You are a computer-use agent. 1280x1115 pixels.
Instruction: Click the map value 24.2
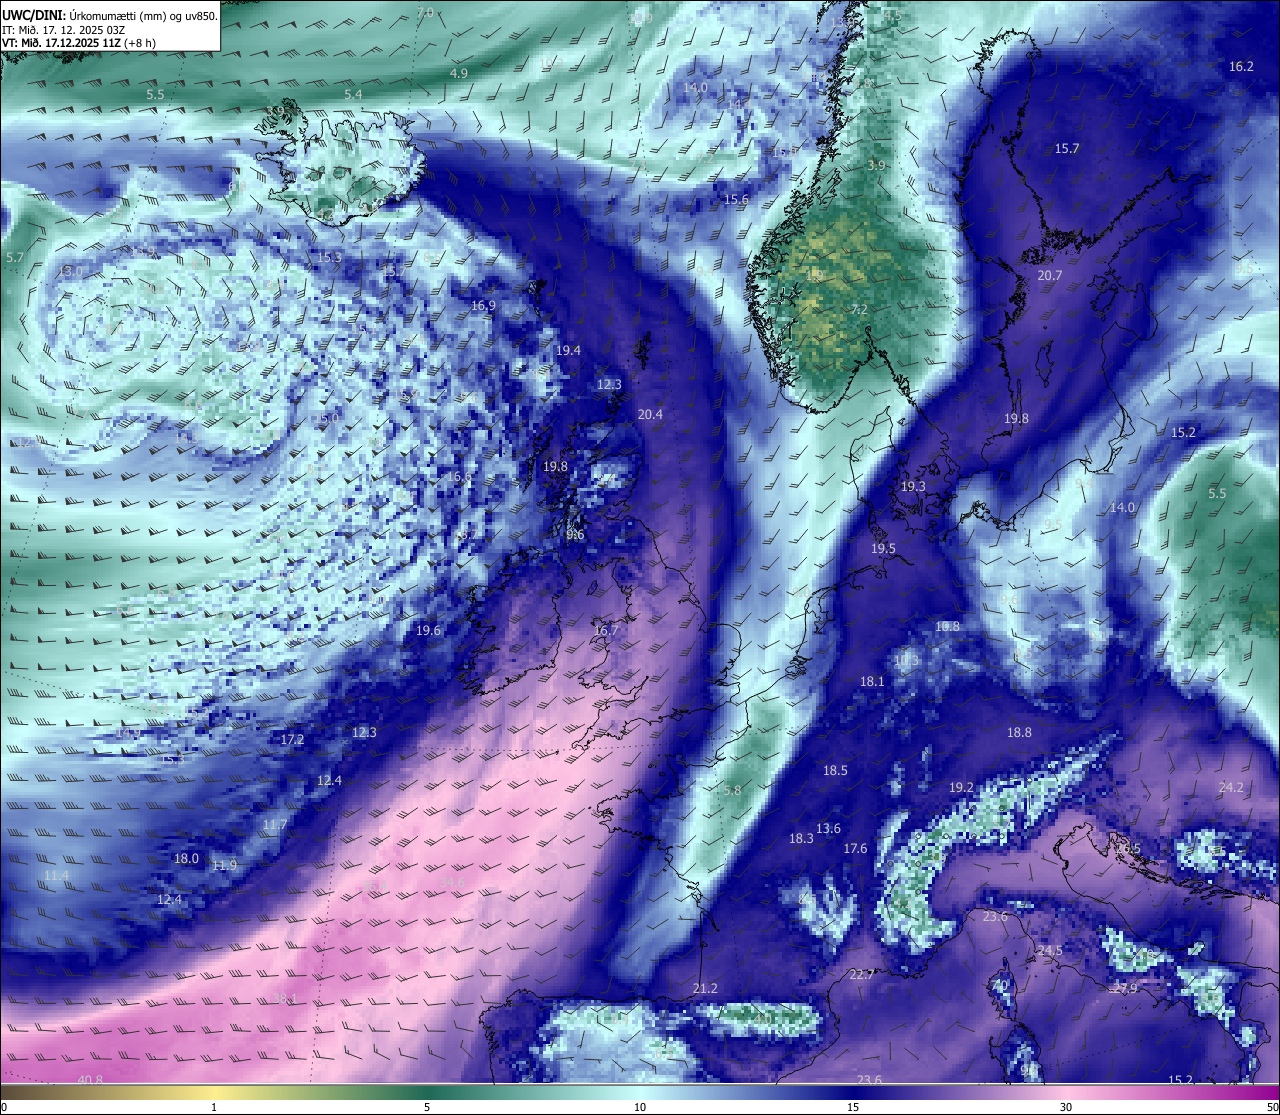pos(1231,787)
